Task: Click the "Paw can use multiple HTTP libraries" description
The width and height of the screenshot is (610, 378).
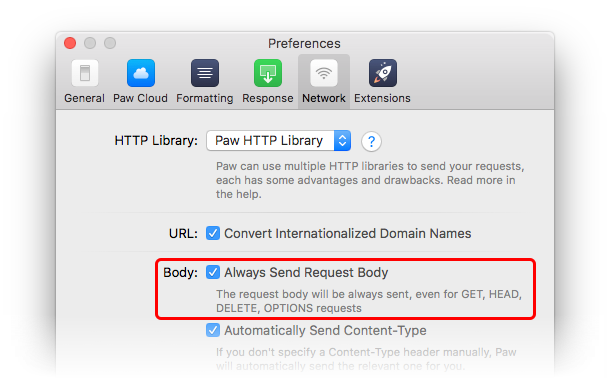Action: 370,180
